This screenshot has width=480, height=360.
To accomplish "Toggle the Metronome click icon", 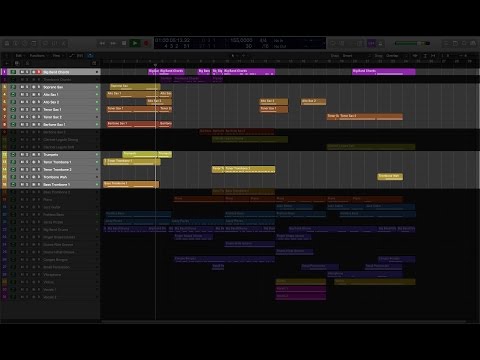I will [x=380, y=43].
